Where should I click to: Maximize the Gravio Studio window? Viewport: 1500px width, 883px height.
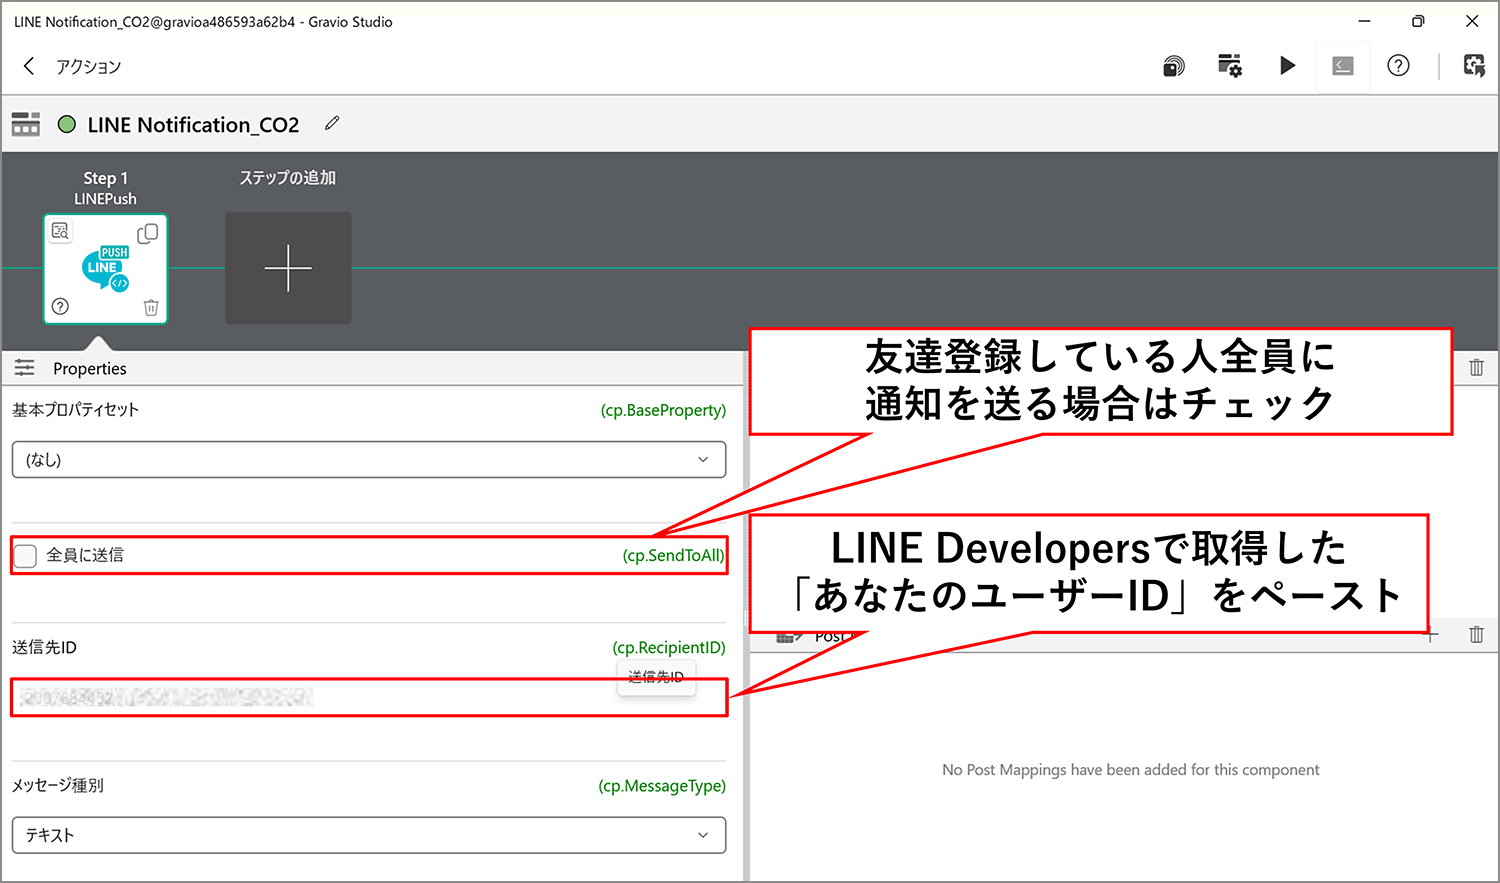click(x=1418, y=21)
